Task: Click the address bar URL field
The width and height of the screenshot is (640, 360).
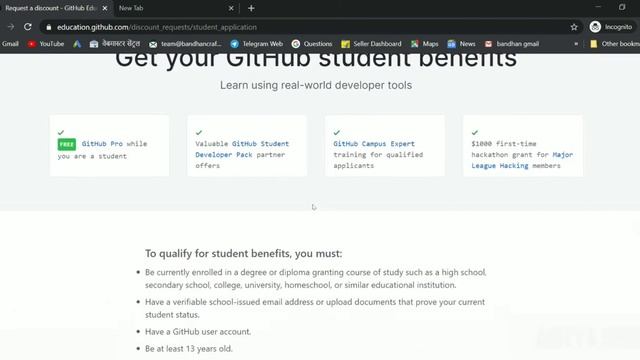Action: (x=310, y=27)
